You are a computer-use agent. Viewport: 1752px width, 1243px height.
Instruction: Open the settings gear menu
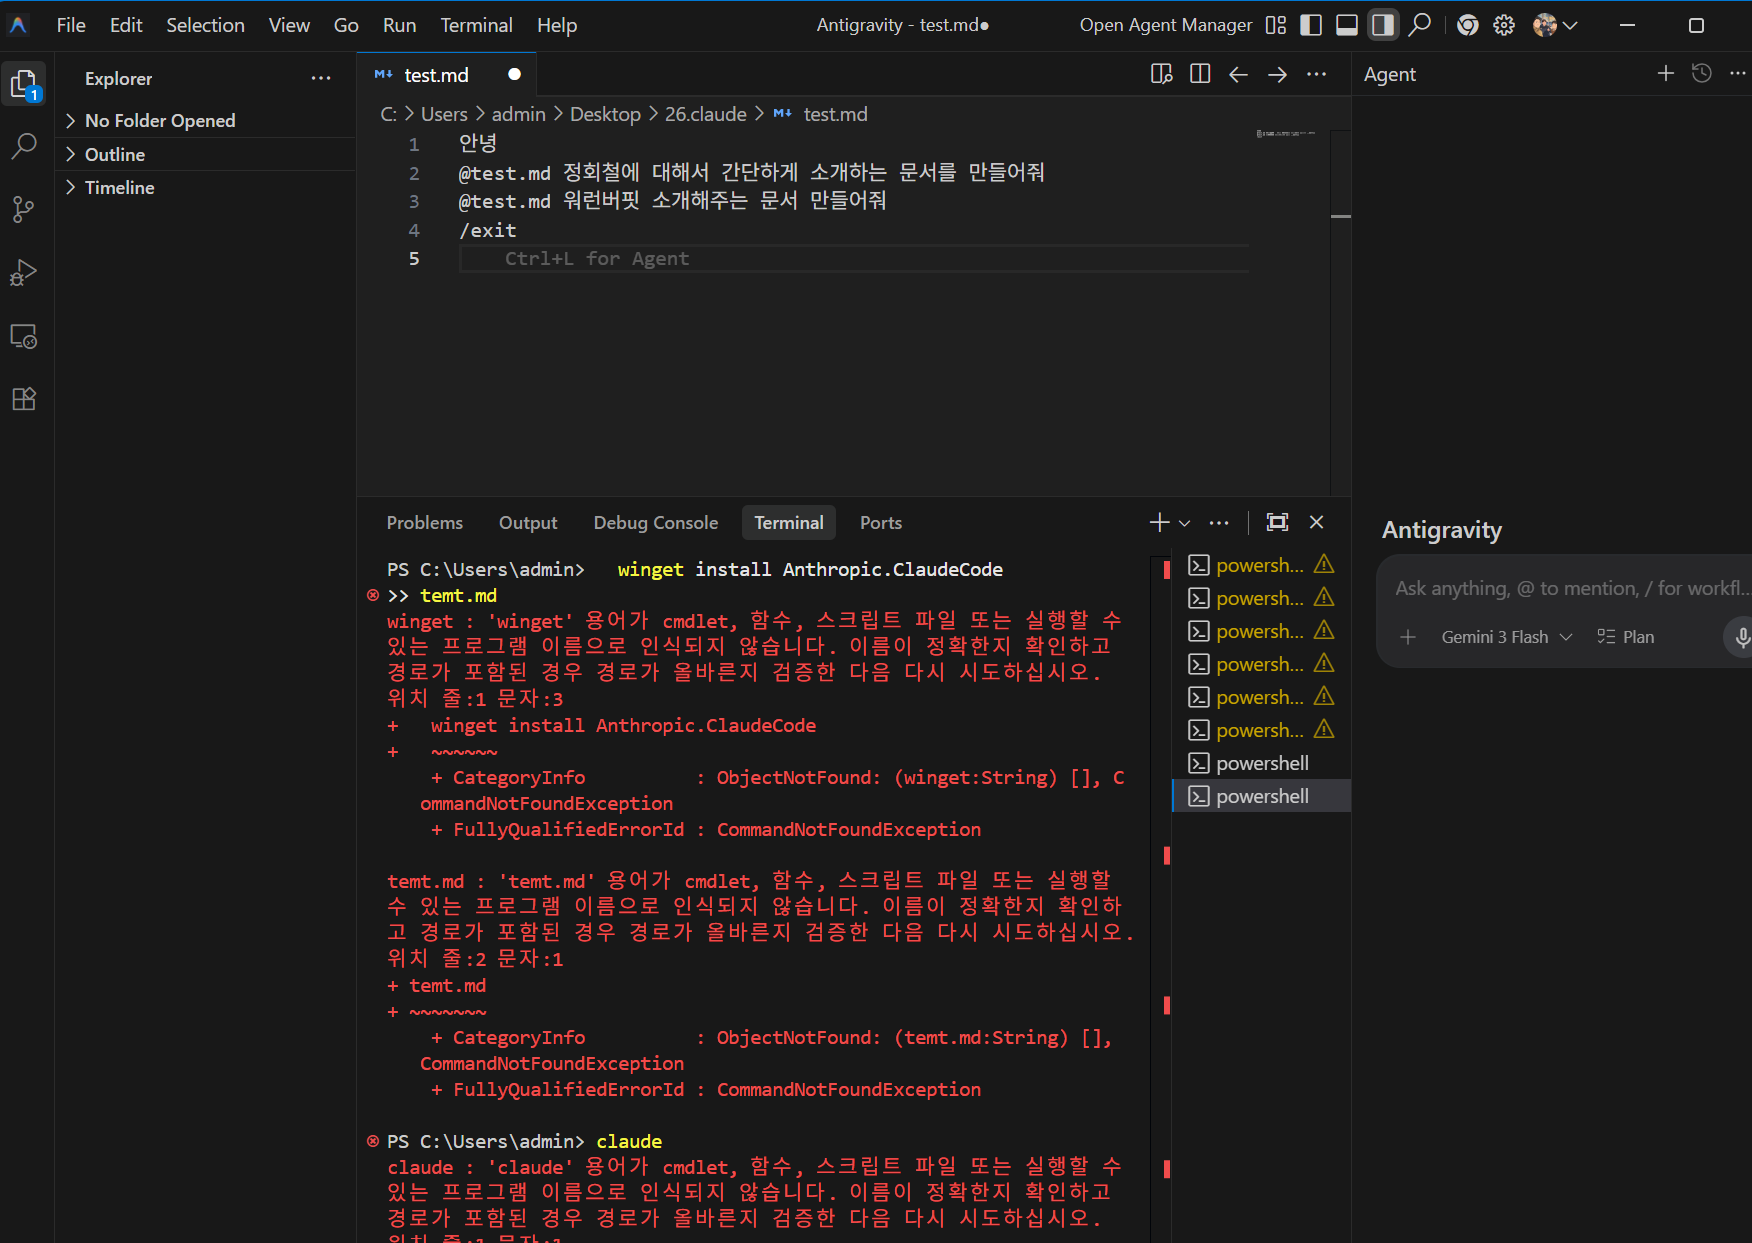point(1504,25)
